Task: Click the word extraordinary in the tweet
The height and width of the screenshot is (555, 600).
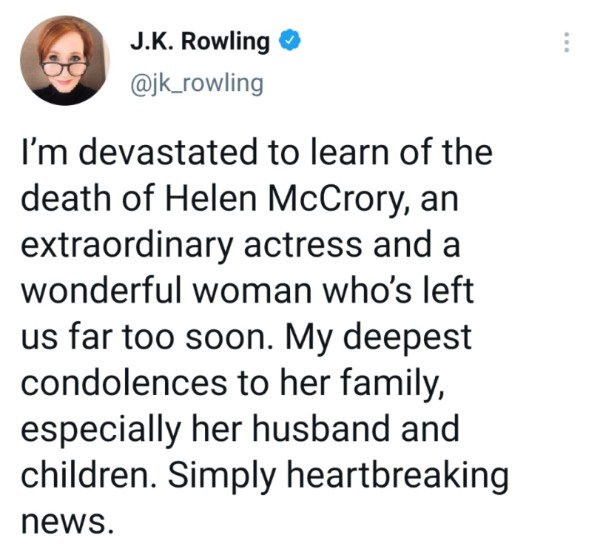Action: click(127, 245)
